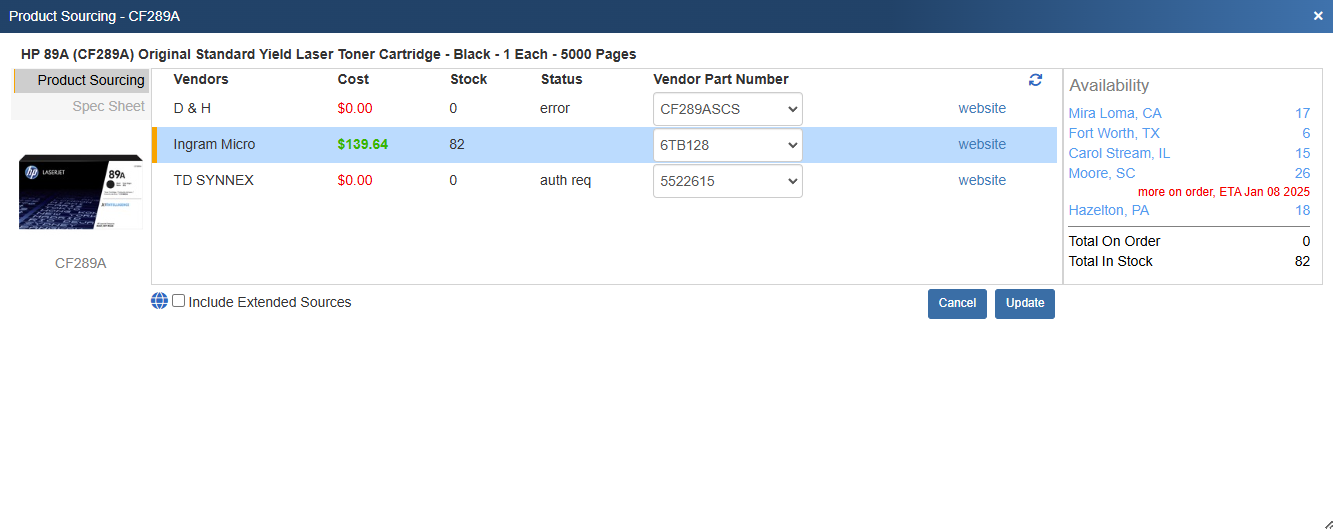This screenshot has height=529, width=1333.
Task: Enable Include Extended Sources checkbox
Action: [x=178, y=301]
